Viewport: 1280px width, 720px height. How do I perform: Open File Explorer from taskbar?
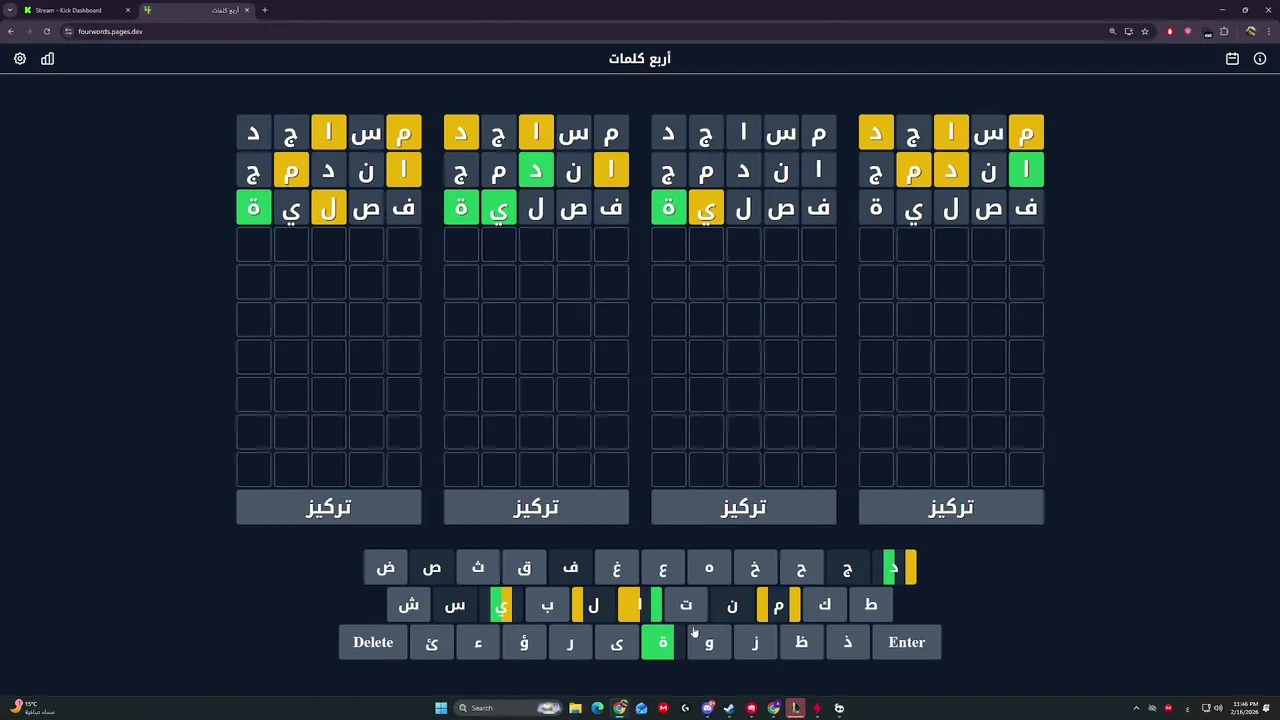(575, 708)
